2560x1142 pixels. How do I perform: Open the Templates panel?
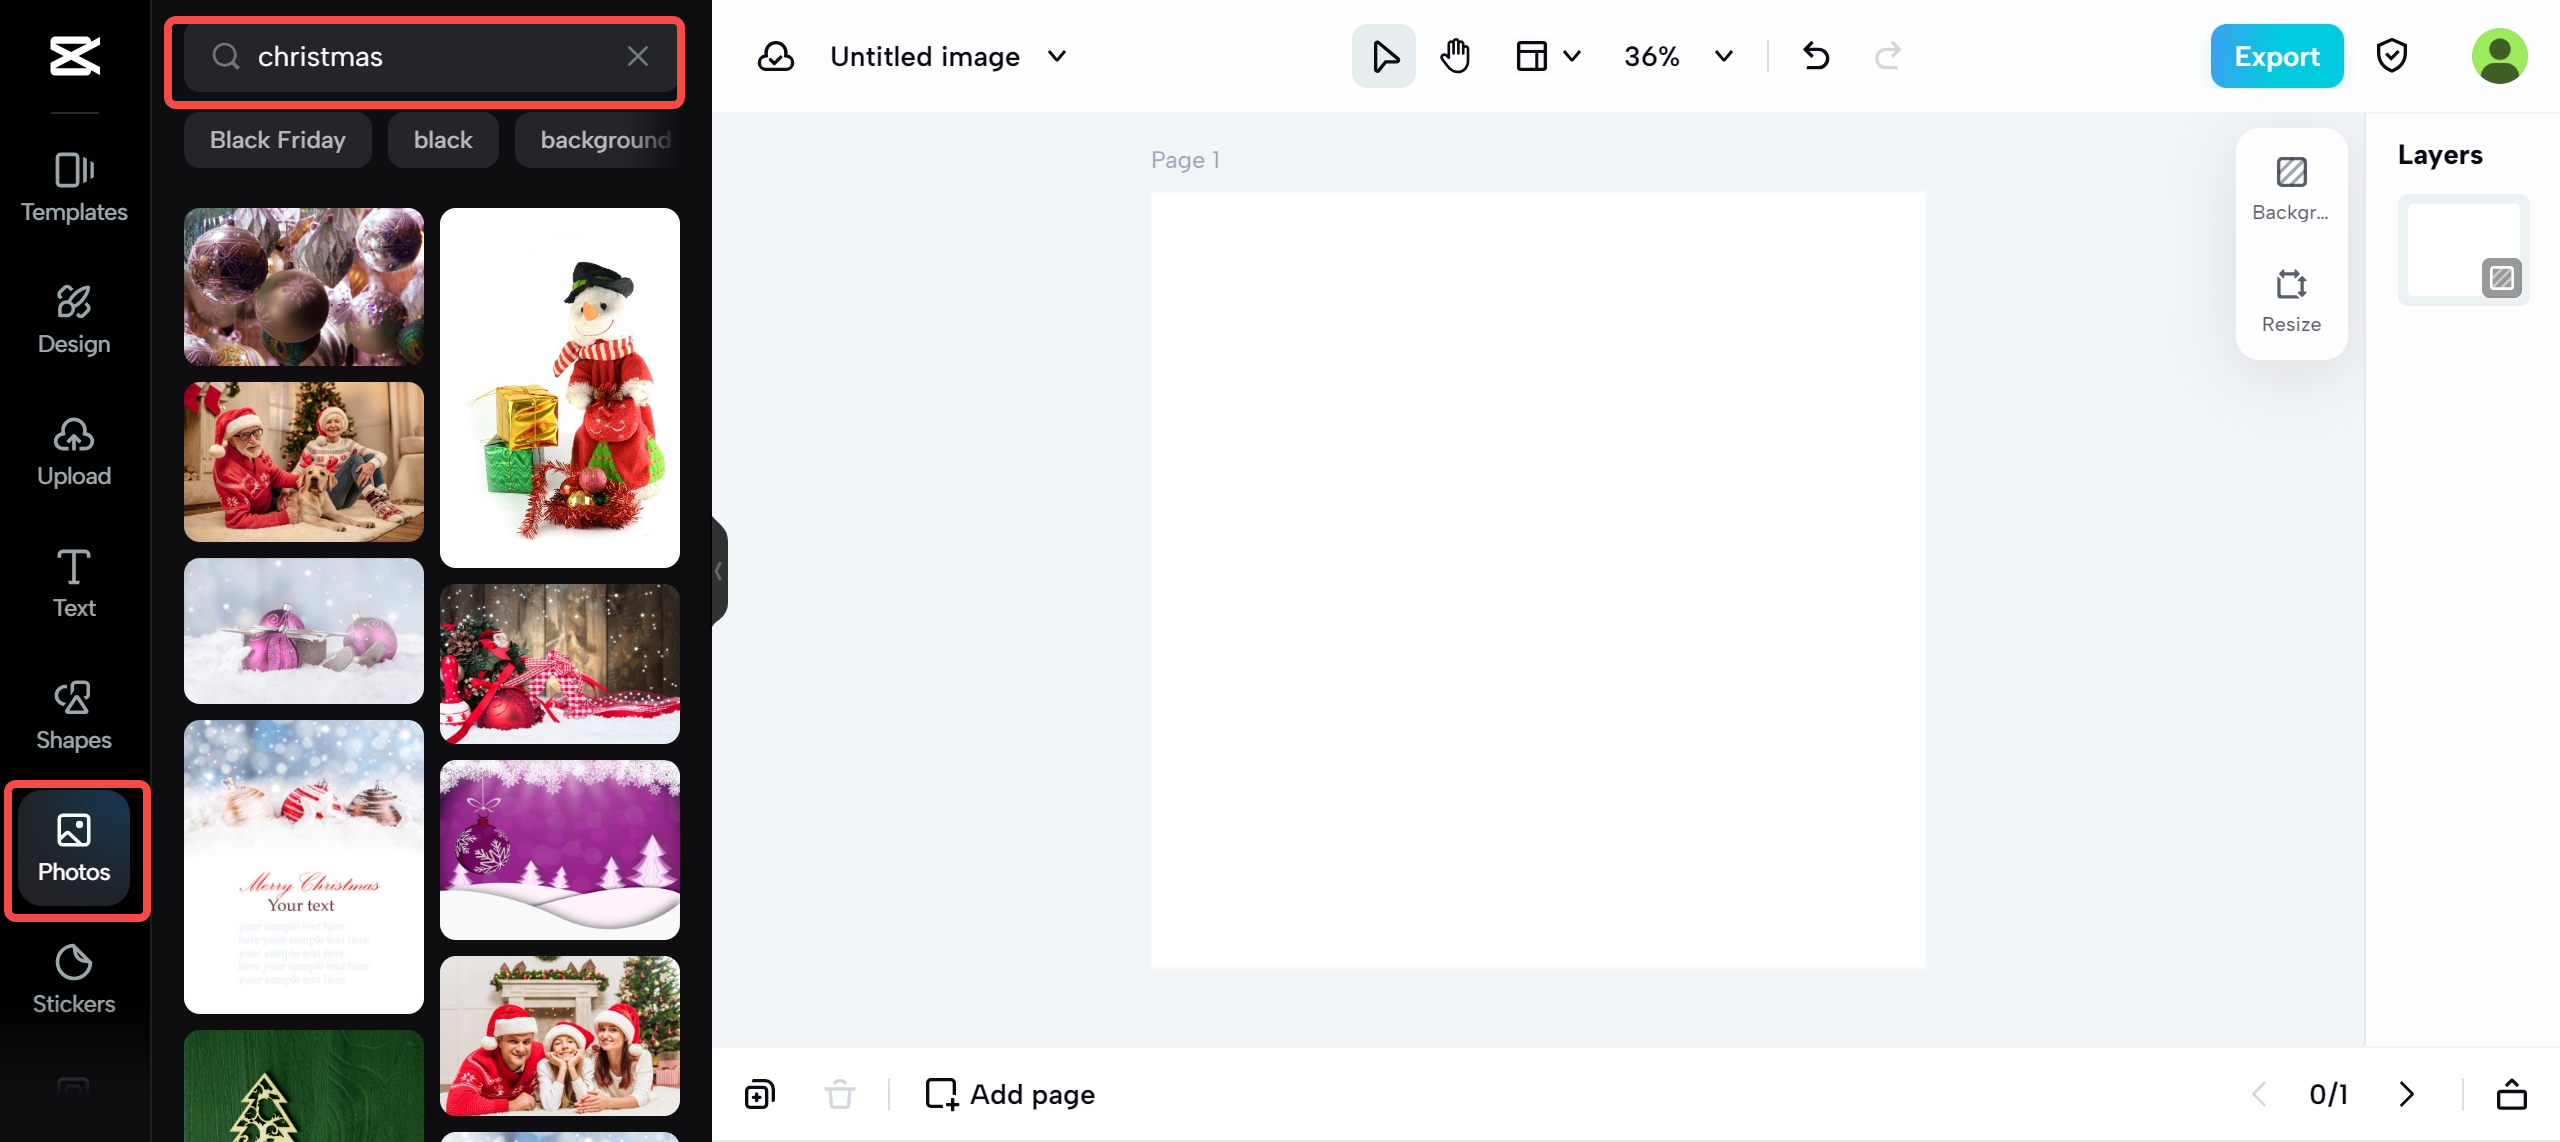[74, 187]
